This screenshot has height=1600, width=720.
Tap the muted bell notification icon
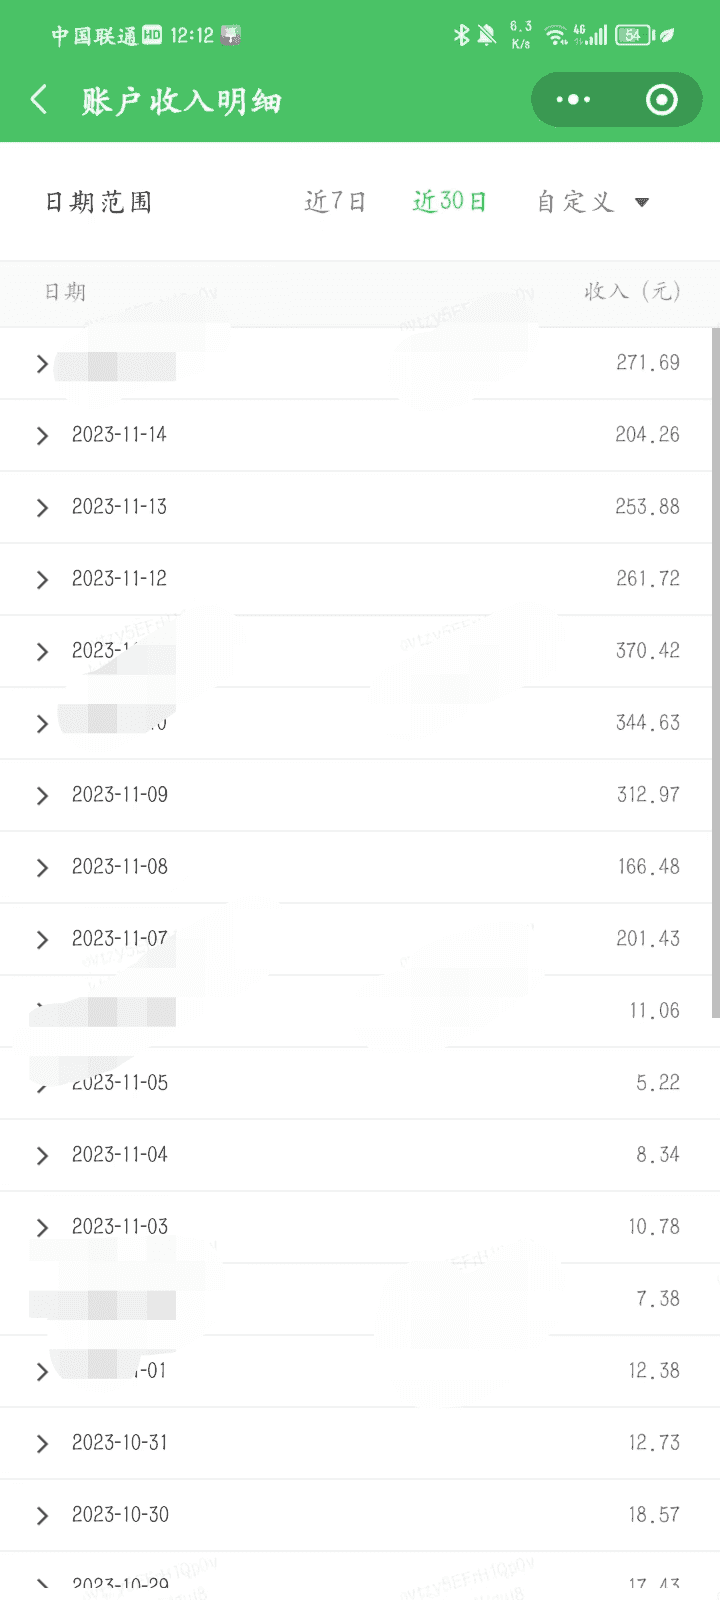pyautogui.click(x=487, y=36)
